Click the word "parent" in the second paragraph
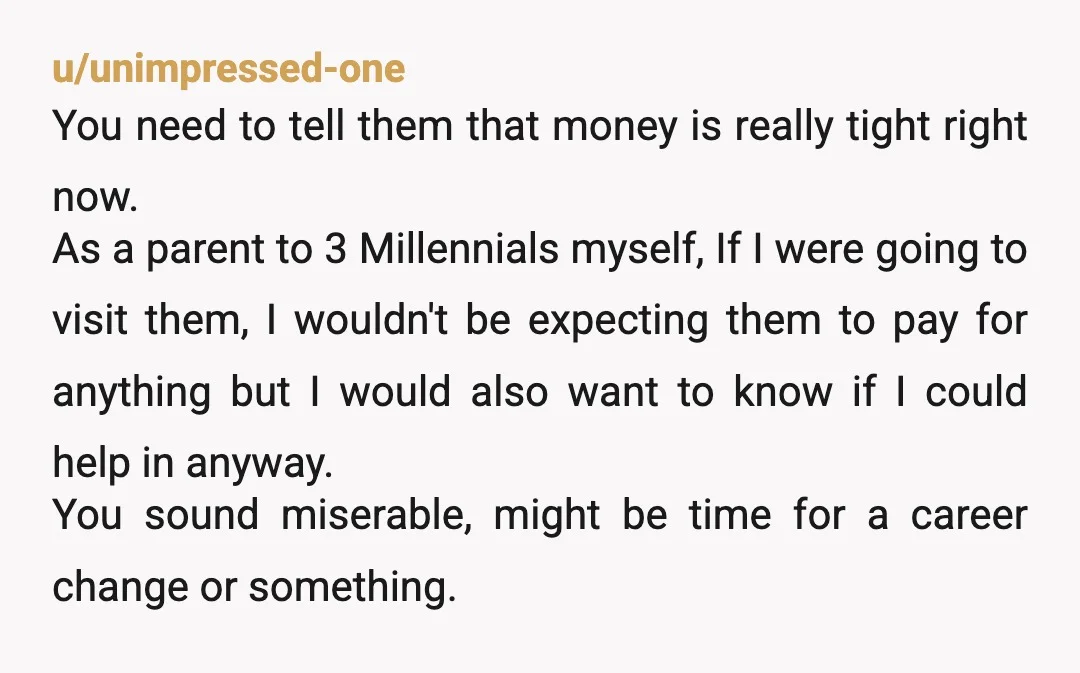1080x673 pixels. coord(205,251)
